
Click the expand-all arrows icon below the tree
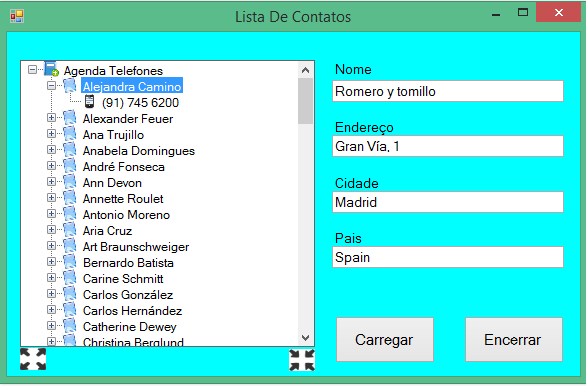33,359
